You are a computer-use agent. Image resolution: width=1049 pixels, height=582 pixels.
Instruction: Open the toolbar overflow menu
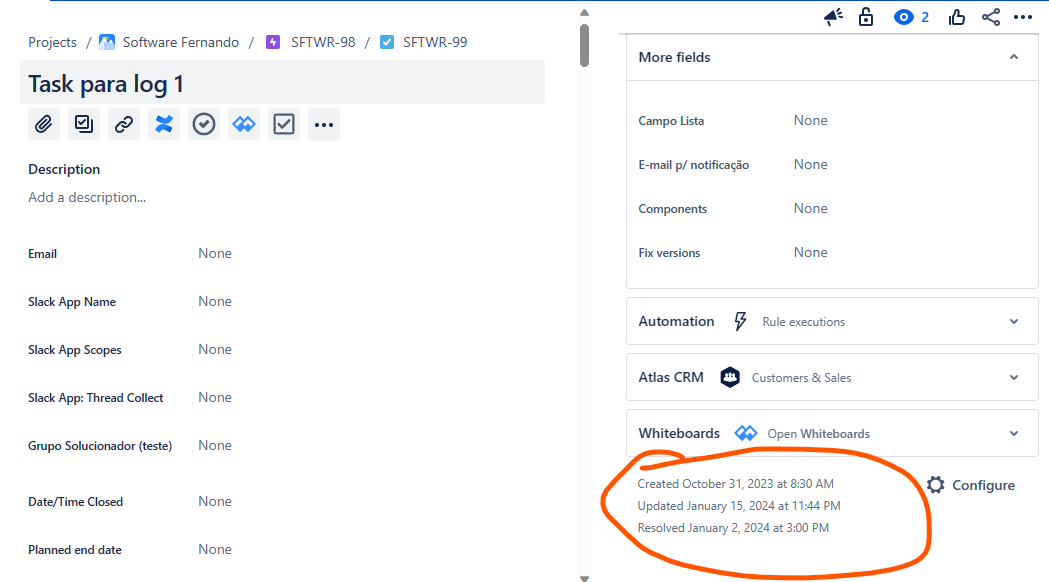point(323,123)
